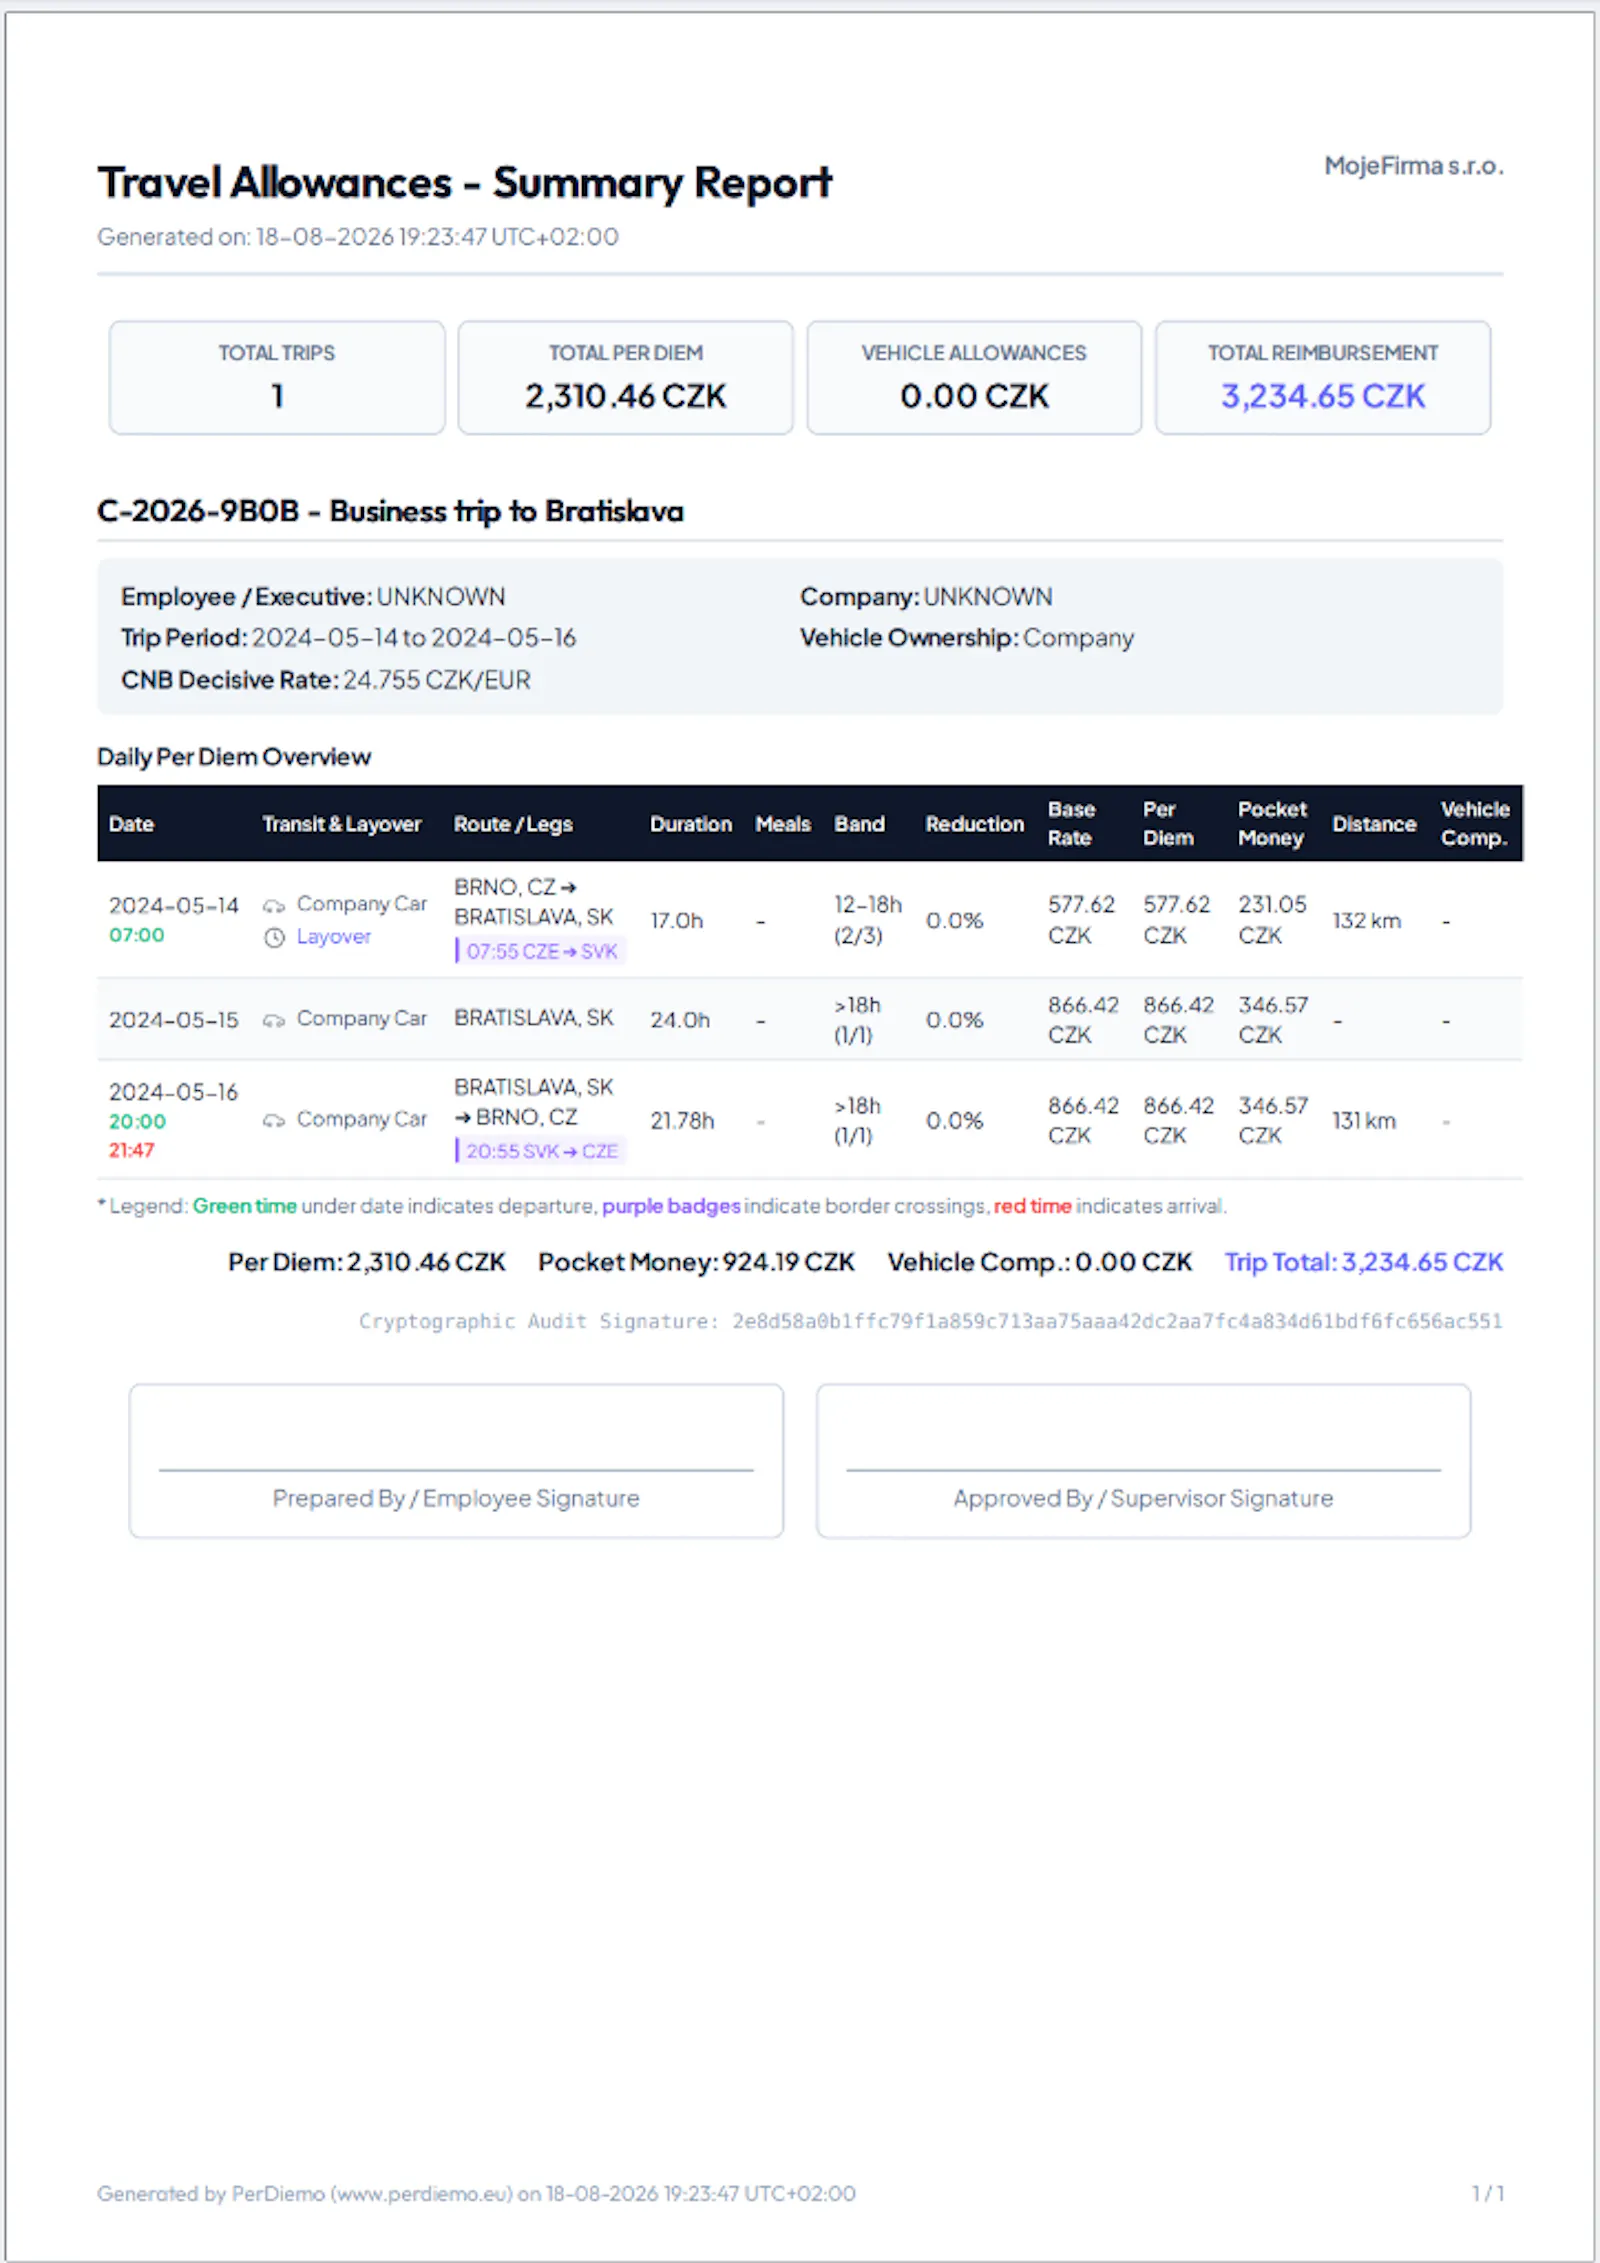Click the 17.0h duration value
1600x2263 pixels.
pyautogui.click(x=677, y=920)
